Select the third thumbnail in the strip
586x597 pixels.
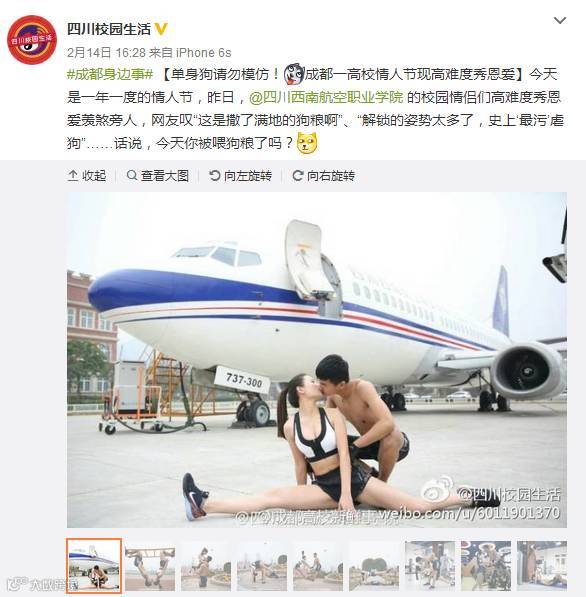(206, 565)
